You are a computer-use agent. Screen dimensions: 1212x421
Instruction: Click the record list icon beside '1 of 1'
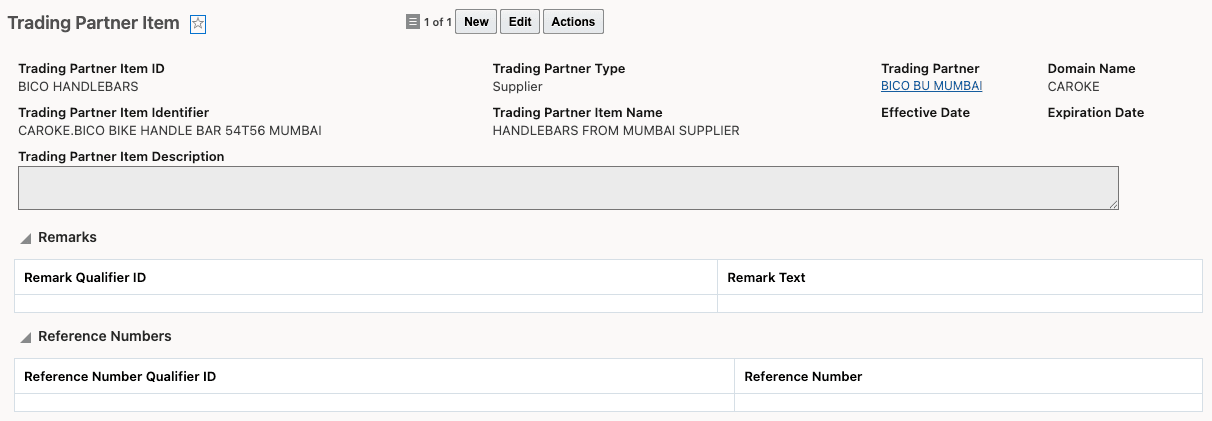(413, 21)
